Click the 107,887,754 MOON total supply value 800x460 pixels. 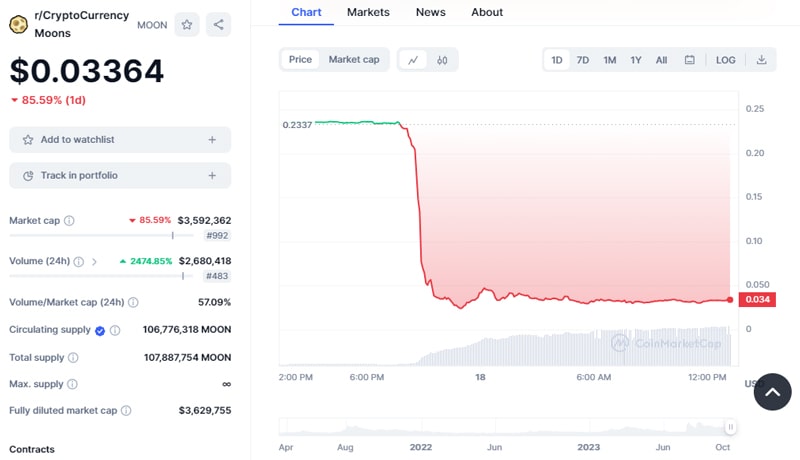coord(187,357)
